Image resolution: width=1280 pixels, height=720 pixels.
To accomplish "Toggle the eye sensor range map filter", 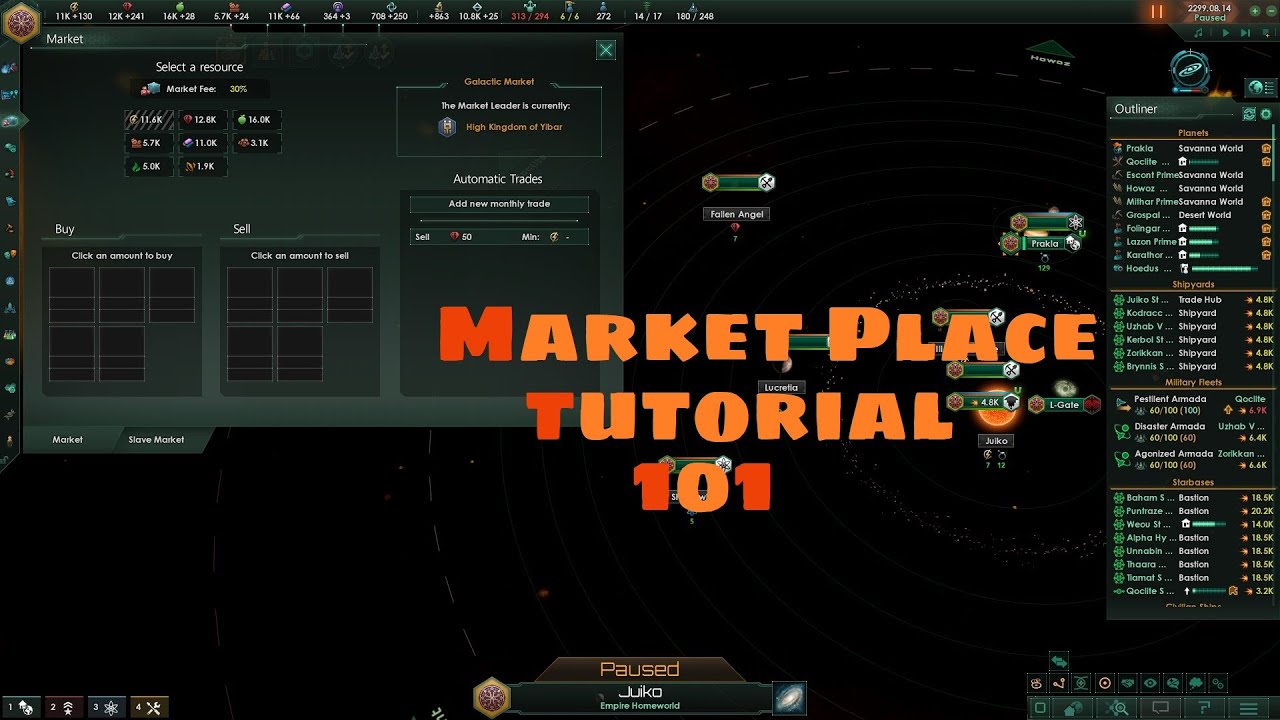I will (x=1150, y=684).
